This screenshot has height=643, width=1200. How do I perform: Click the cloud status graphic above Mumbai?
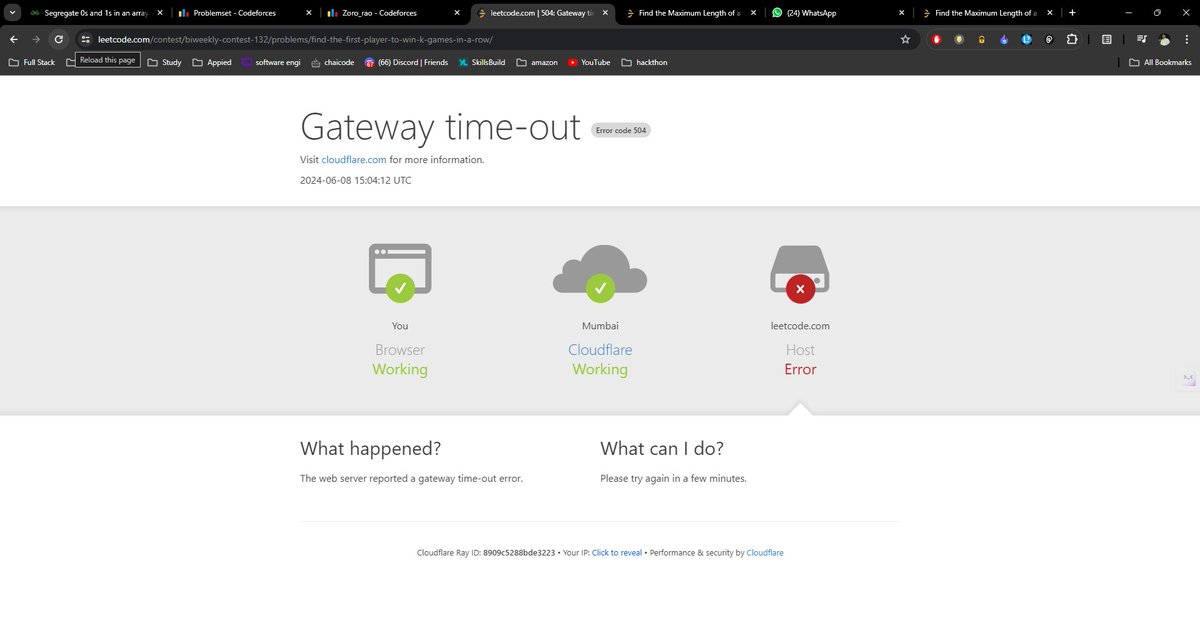[x=600, y=272]
